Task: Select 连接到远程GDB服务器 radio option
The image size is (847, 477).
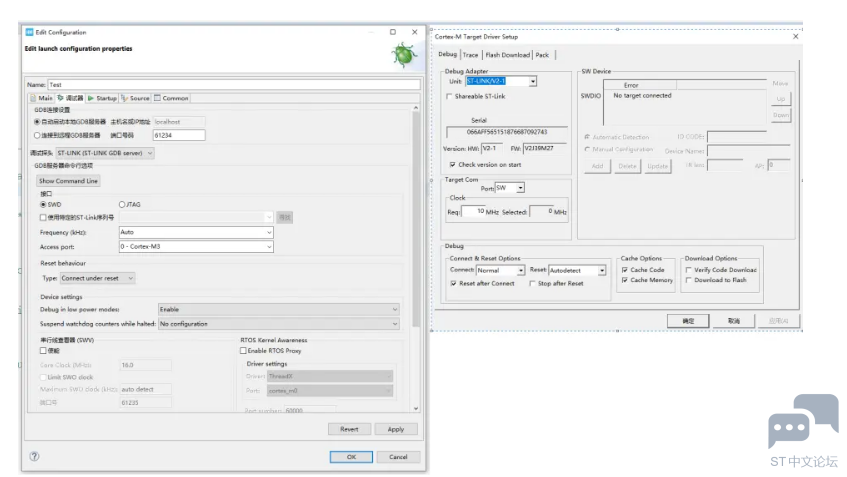Action: click(x=37, y=136)
